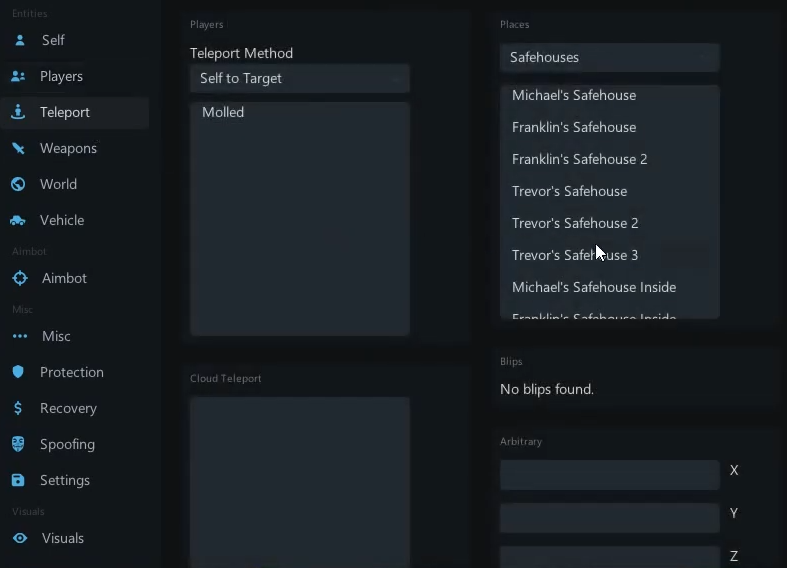This screenshot has width=787, height=568.
Task: Click the Teleport icon in sidebar
Action: 18,112
